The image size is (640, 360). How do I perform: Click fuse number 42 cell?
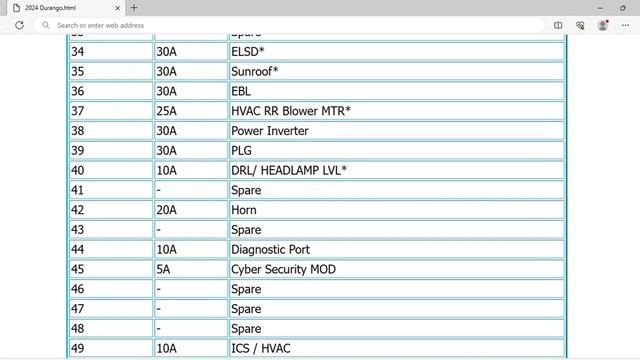111,210
